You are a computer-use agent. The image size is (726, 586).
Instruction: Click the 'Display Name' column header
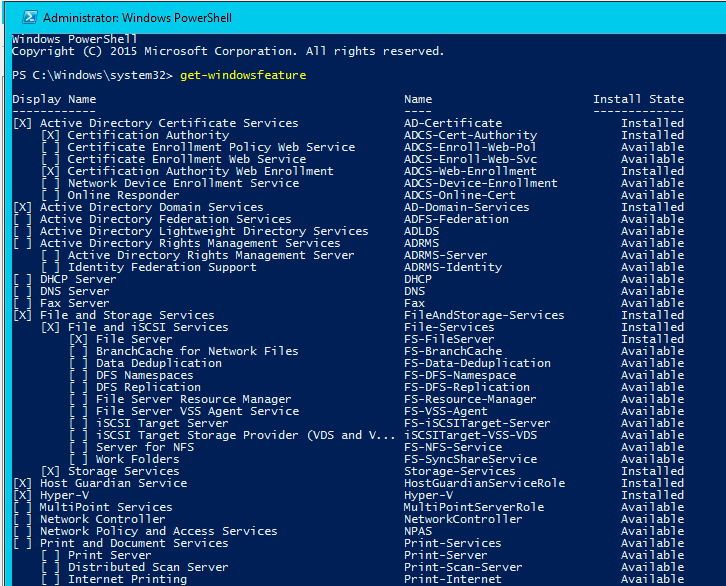click(x=54, y=99)
